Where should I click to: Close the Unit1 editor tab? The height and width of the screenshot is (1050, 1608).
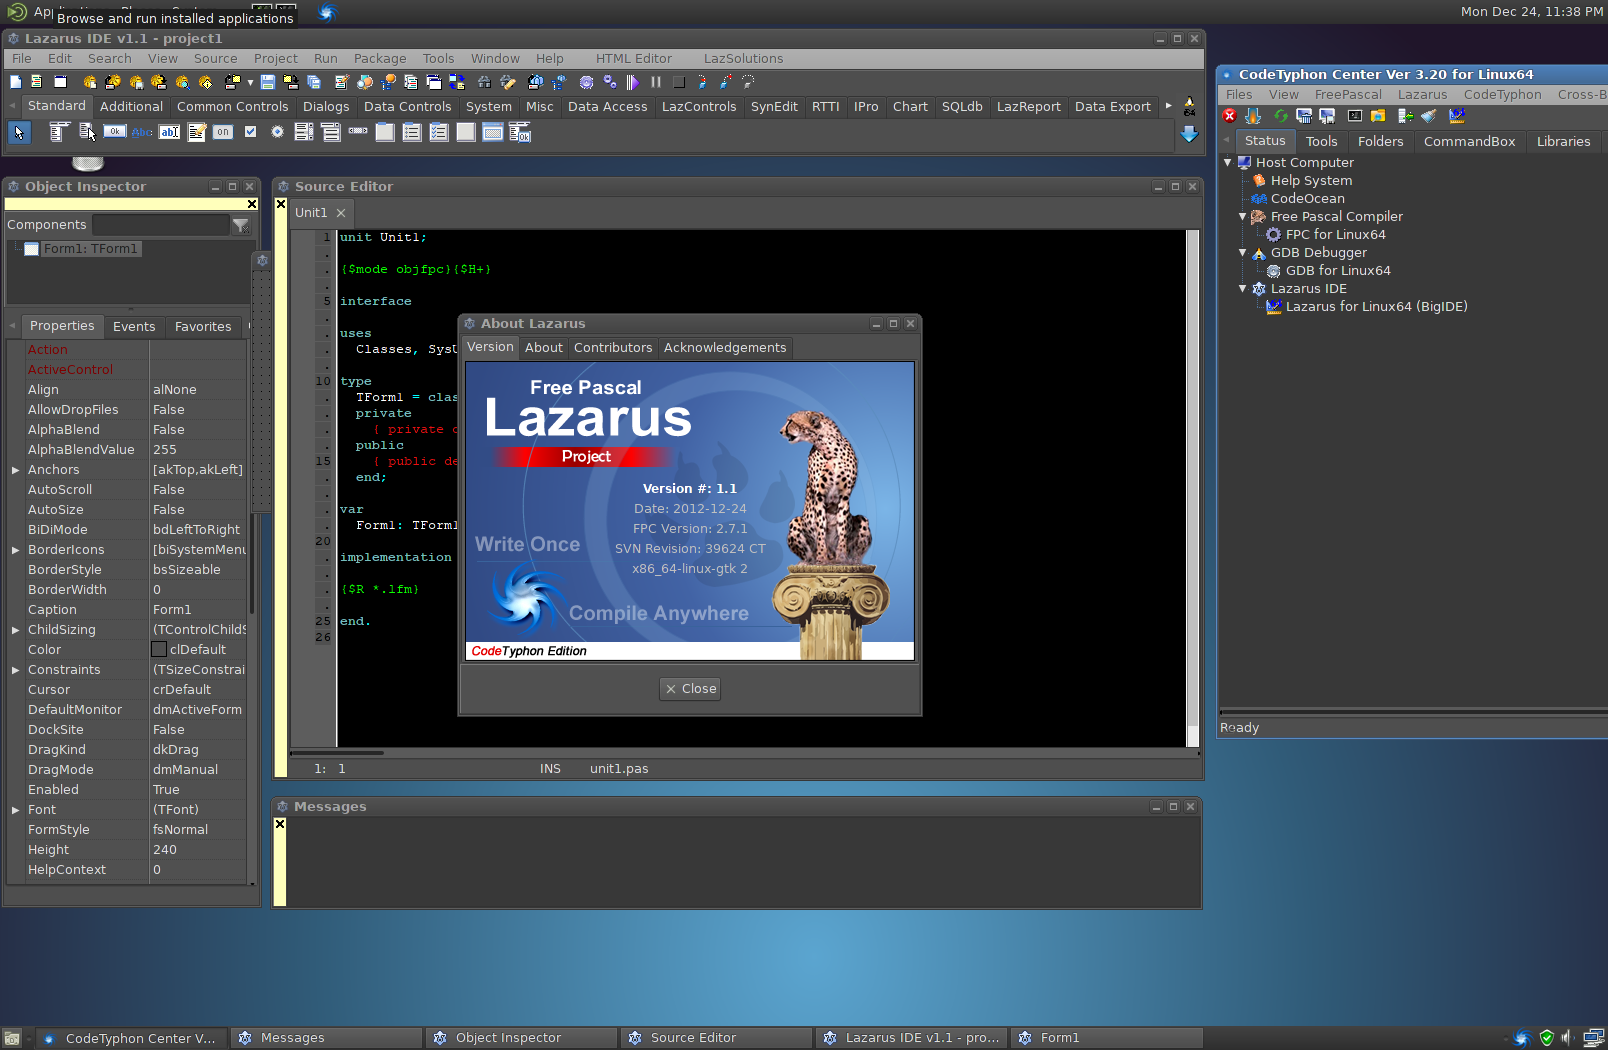click(x=341, y=213)
